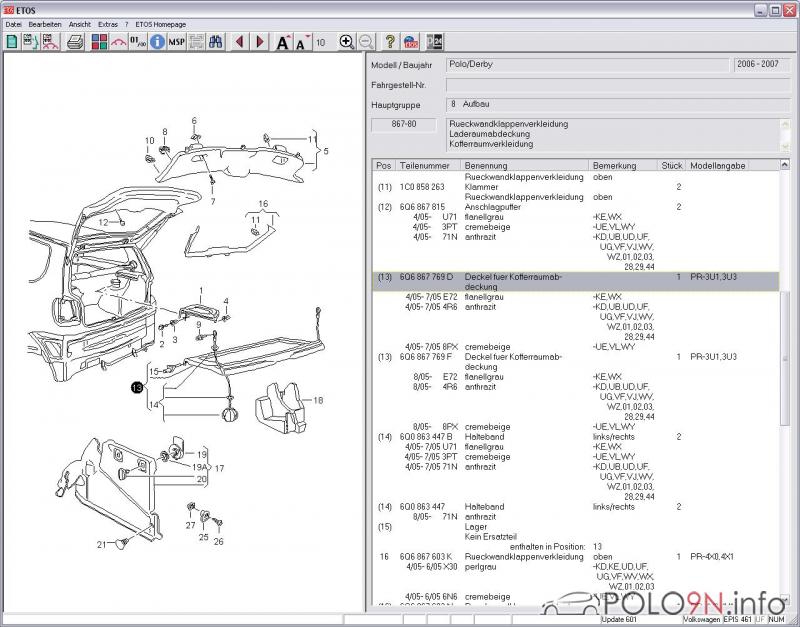This screenshot has height=627, width=800.
Task: Click callout number 21 in the diagram
Action: (x=102, y=545)
